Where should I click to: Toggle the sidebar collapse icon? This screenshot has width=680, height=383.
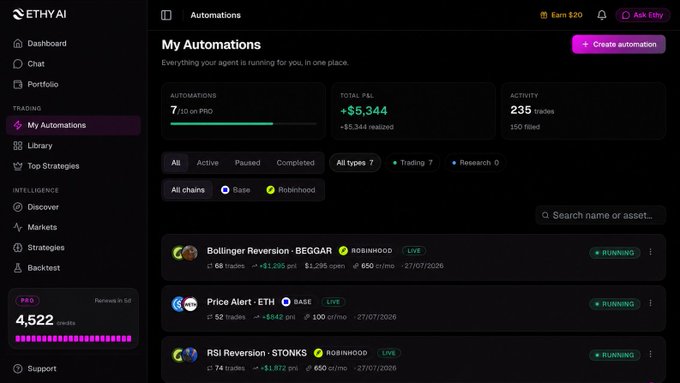click(166, 15)
